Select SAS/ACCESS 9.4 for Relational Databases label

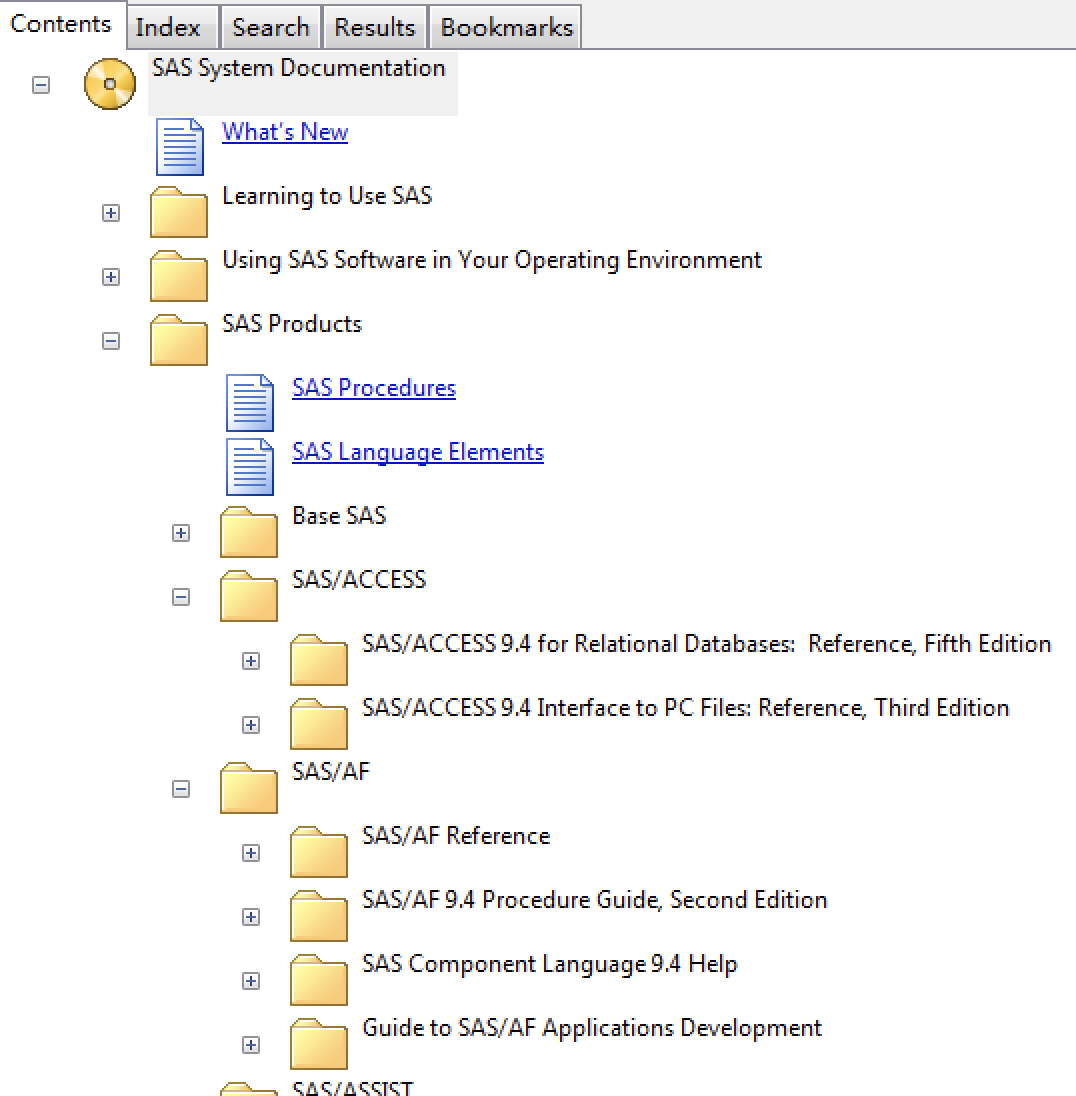(x=706, y=644)
